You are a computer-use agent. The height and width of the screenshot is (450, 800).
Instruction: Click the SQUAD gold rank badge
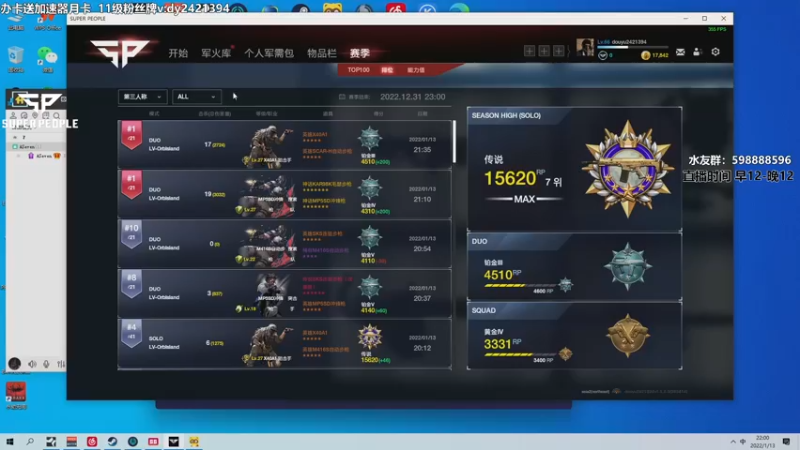coord(628,336)
